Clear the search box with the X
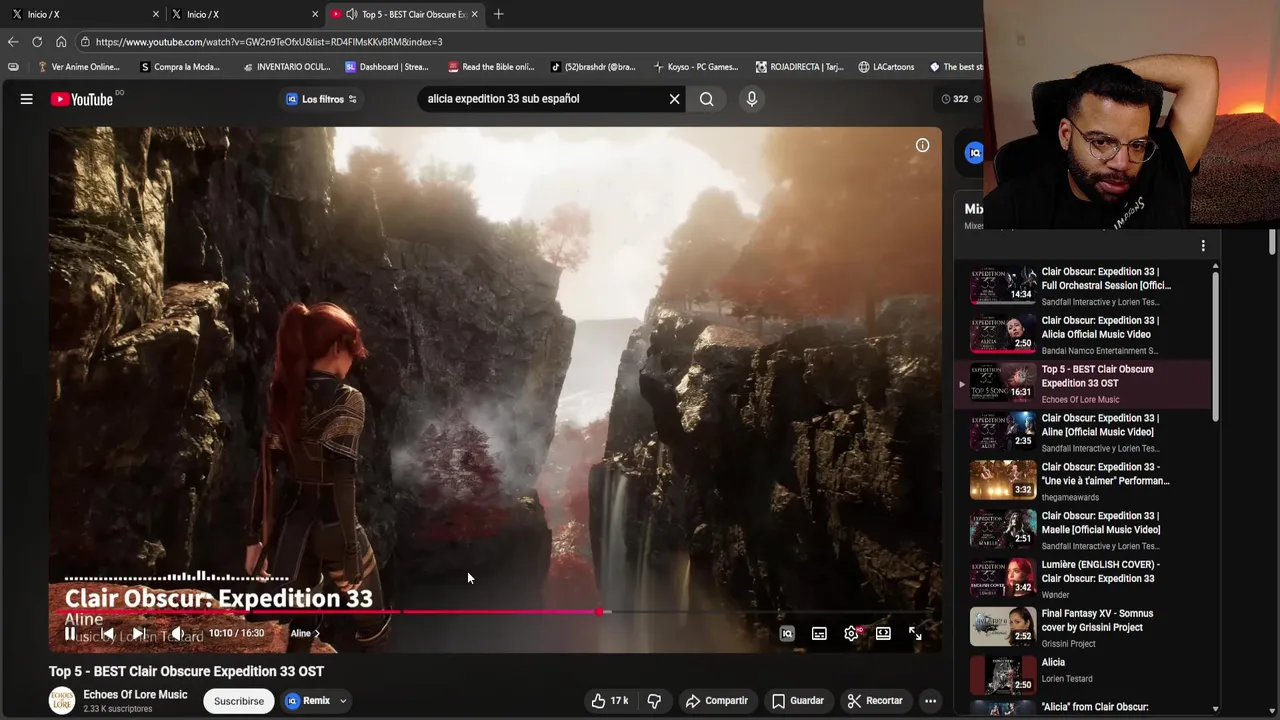Viewport: 1280px width, 720px height. (x=674, y=99)
